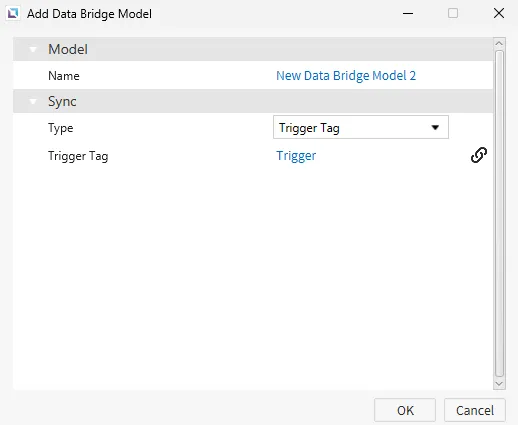Dismiss dialog with Cancel button
518x425 pixels.
point(475,410)
